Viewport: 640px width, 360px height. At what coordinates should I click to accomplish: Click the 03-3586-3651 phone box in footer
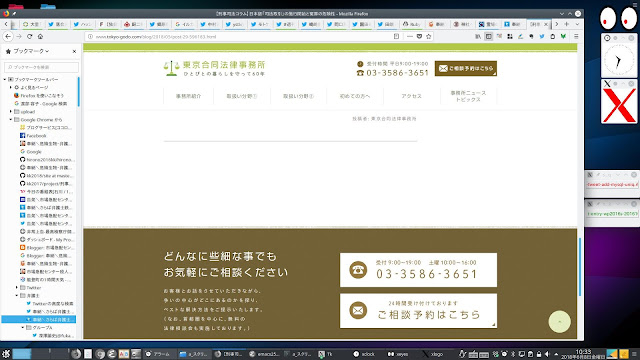(418, 270)
